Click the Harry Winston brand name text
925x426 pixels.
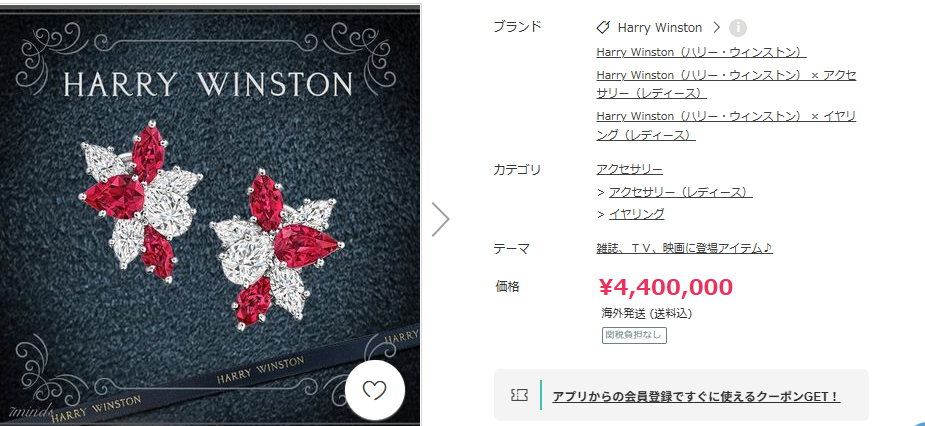coord(660,28)
